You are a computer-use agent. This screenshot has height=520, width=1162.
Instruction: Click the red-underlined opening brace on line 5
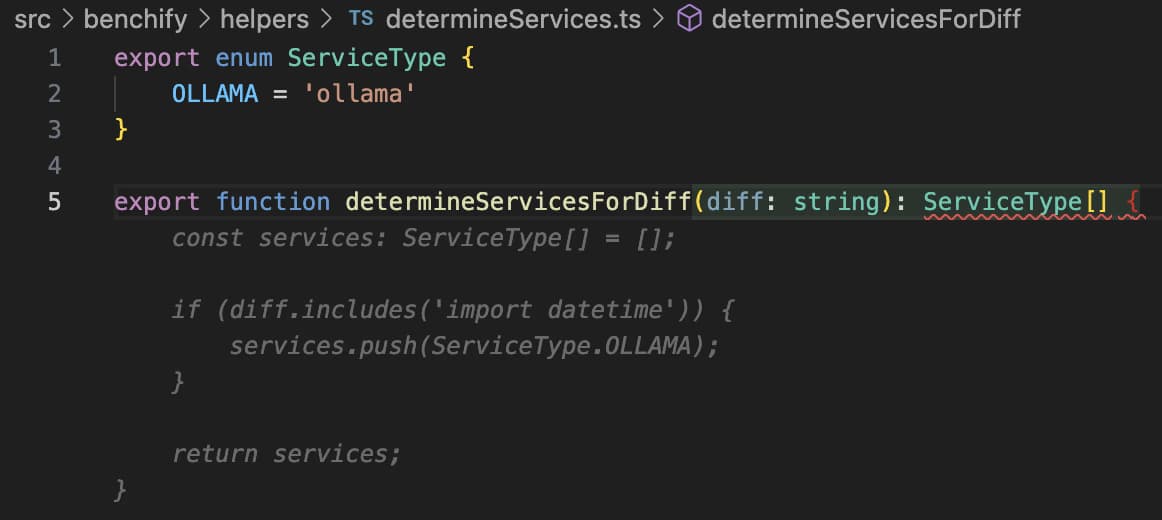tap(1132, 202)
